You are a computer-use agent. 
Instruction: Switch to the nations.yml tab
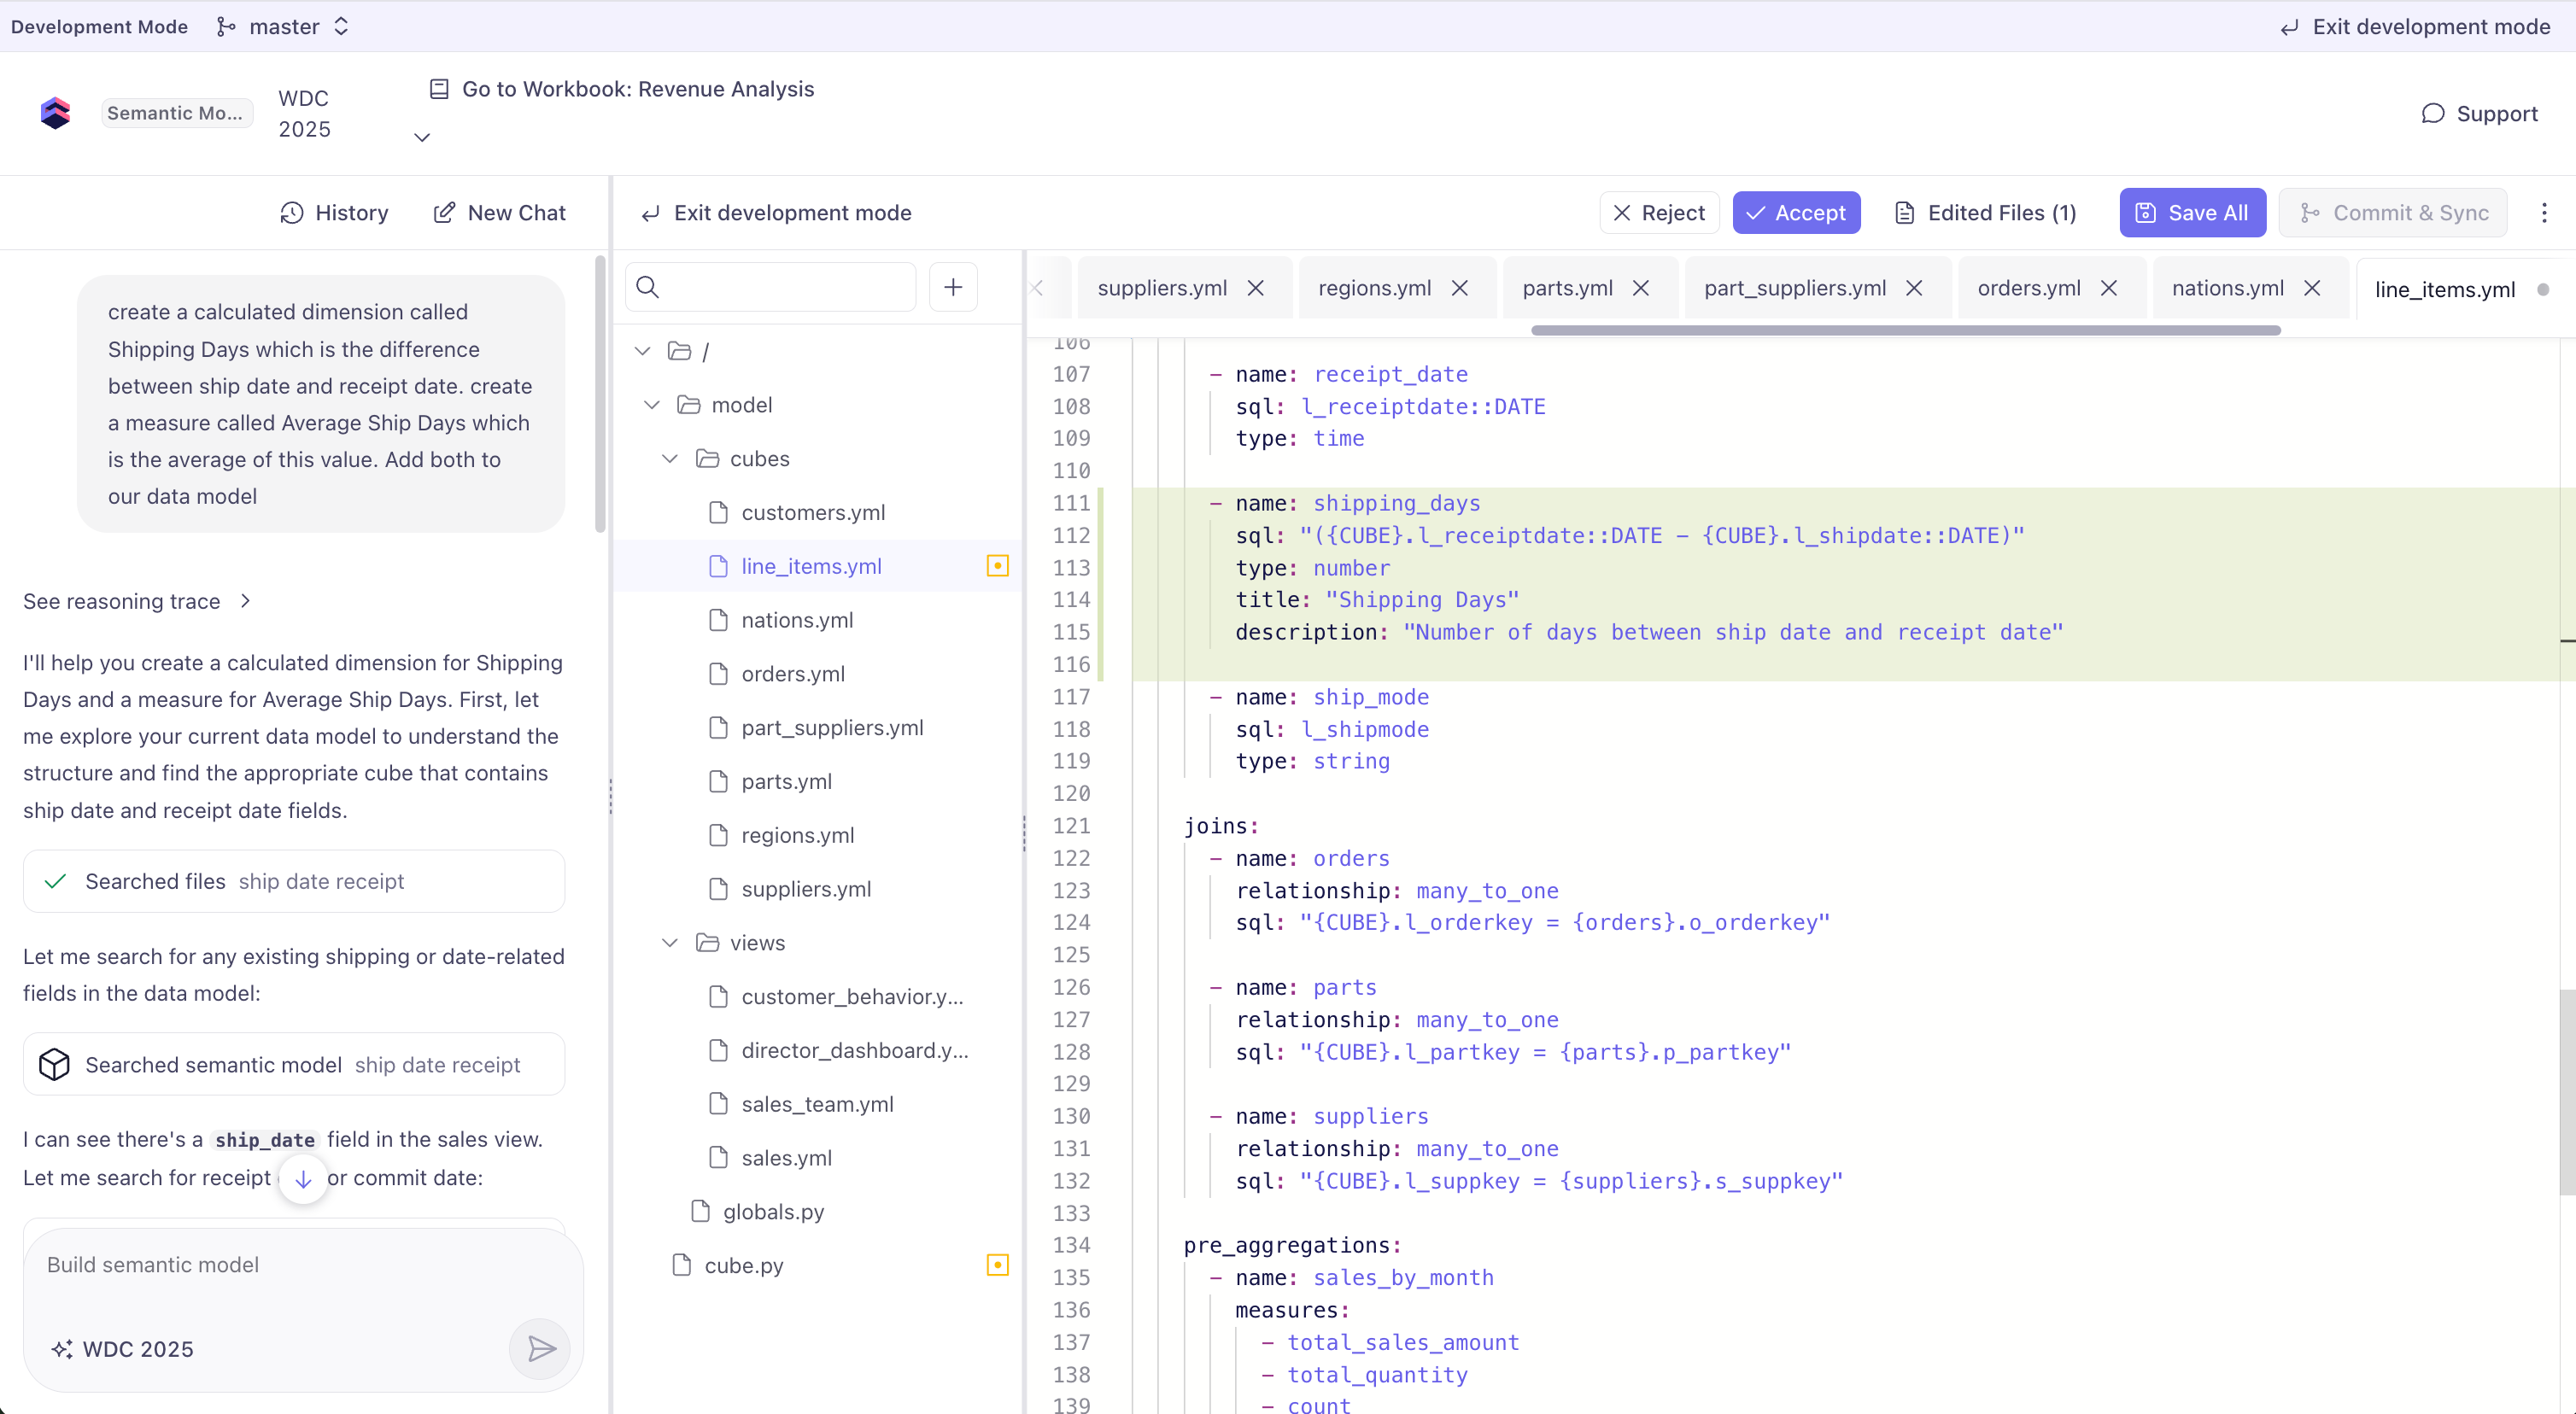tap(2227, 288)
